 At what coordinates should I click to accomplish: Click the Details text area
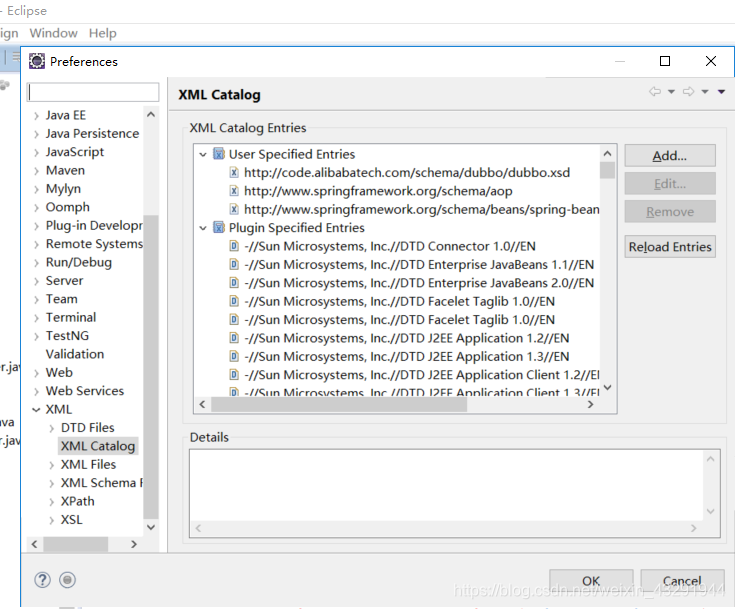[446, 485]
